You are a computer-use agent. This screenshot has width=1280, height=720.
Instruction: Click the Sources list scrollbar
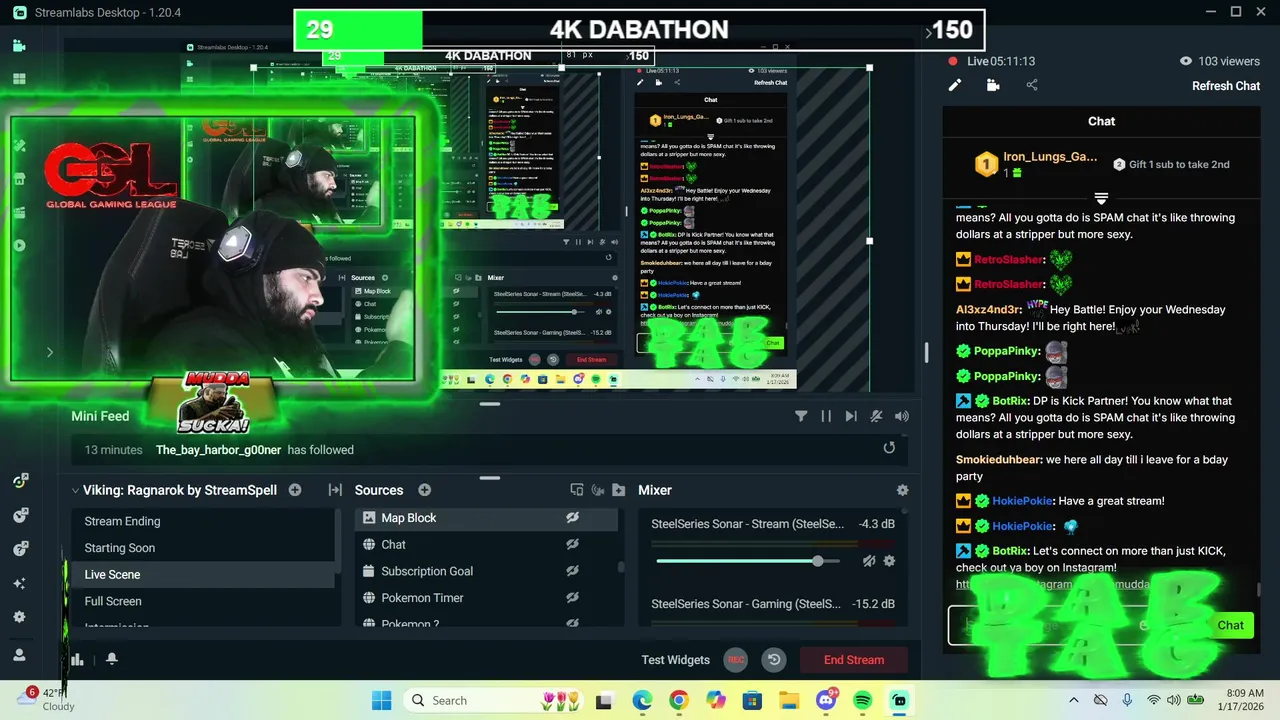pos(621,566)
